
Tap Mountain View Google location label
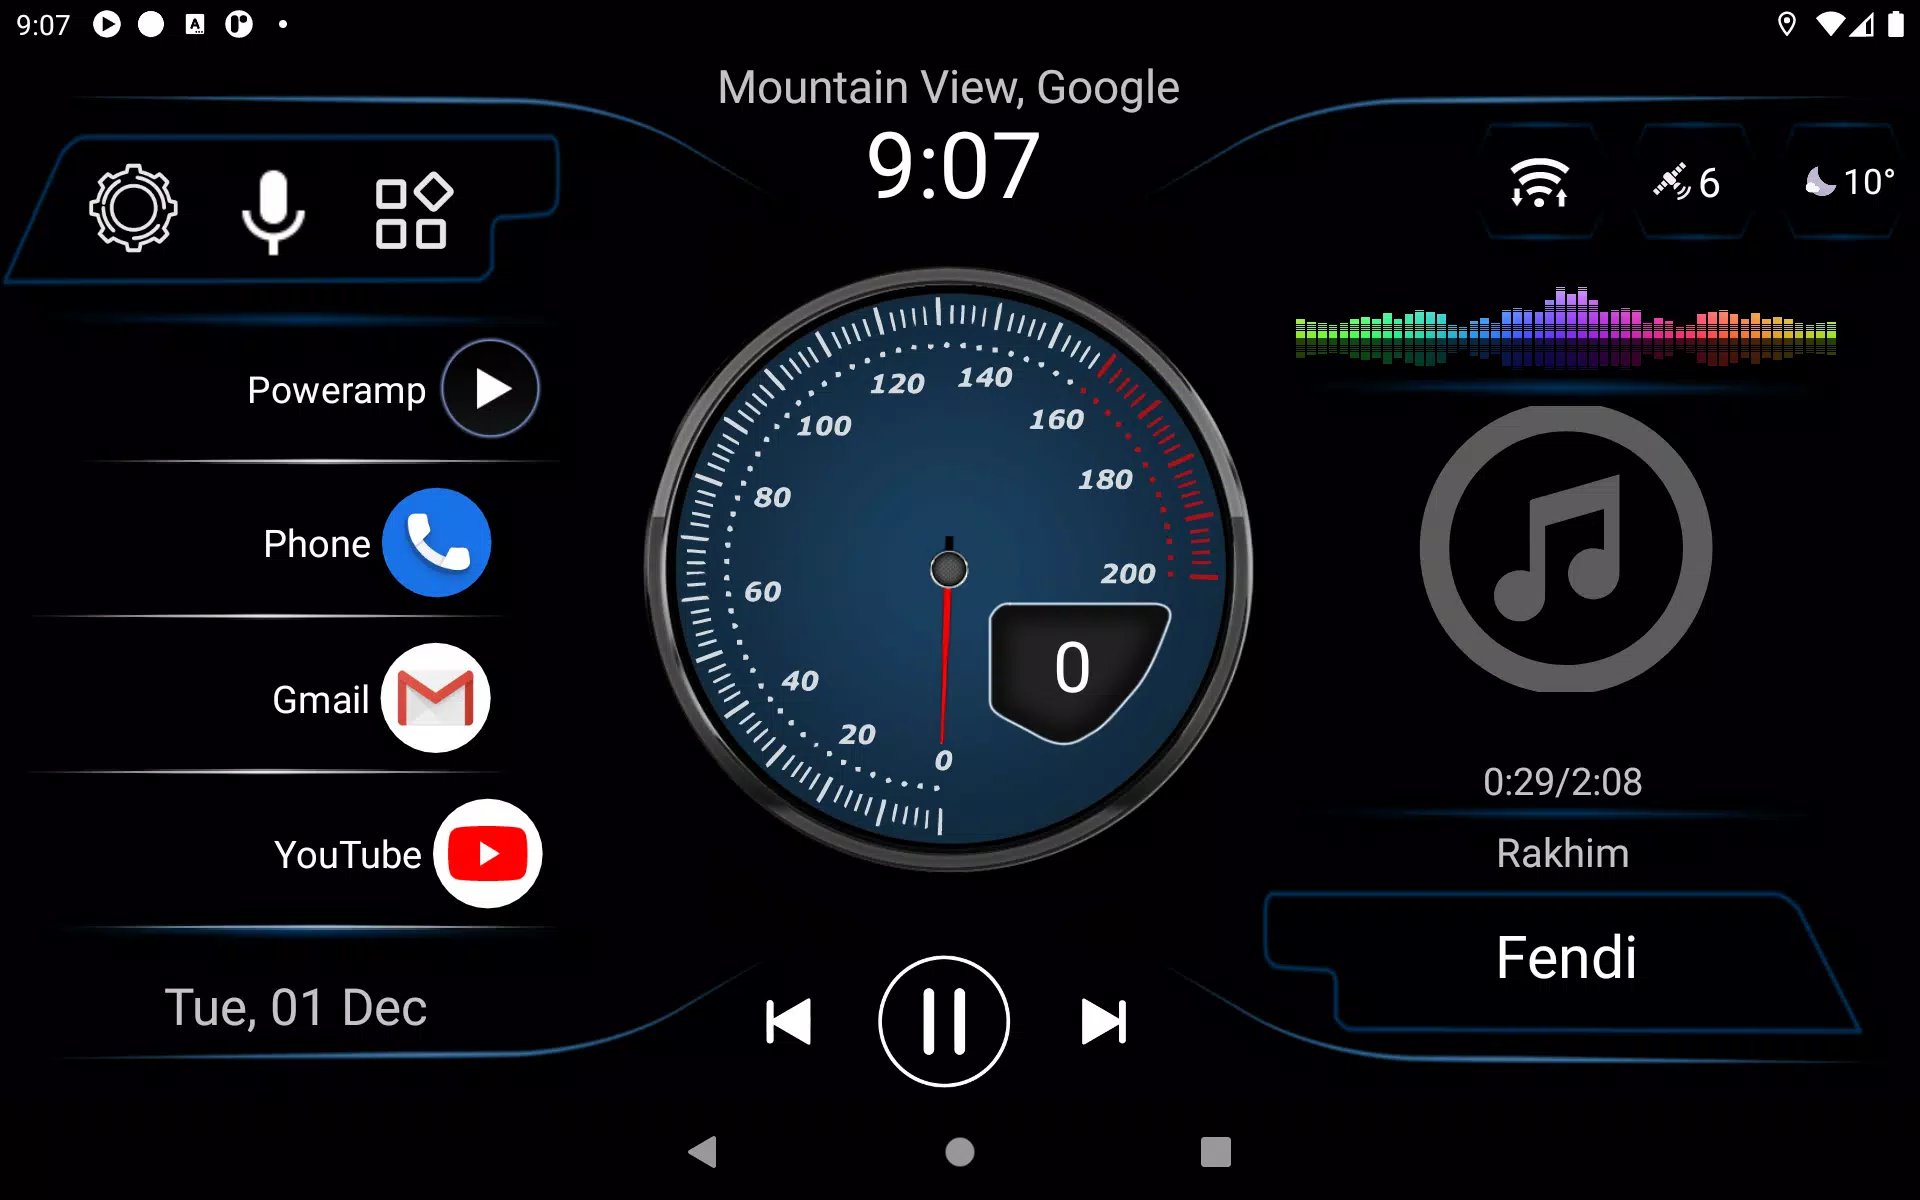947,86
